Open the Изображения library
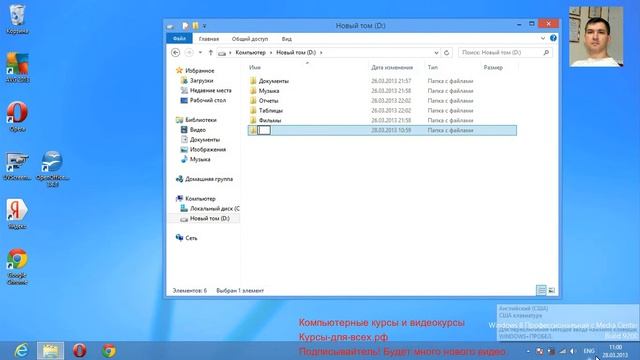This screenshot has width=640, height=360. pos(207,149)
